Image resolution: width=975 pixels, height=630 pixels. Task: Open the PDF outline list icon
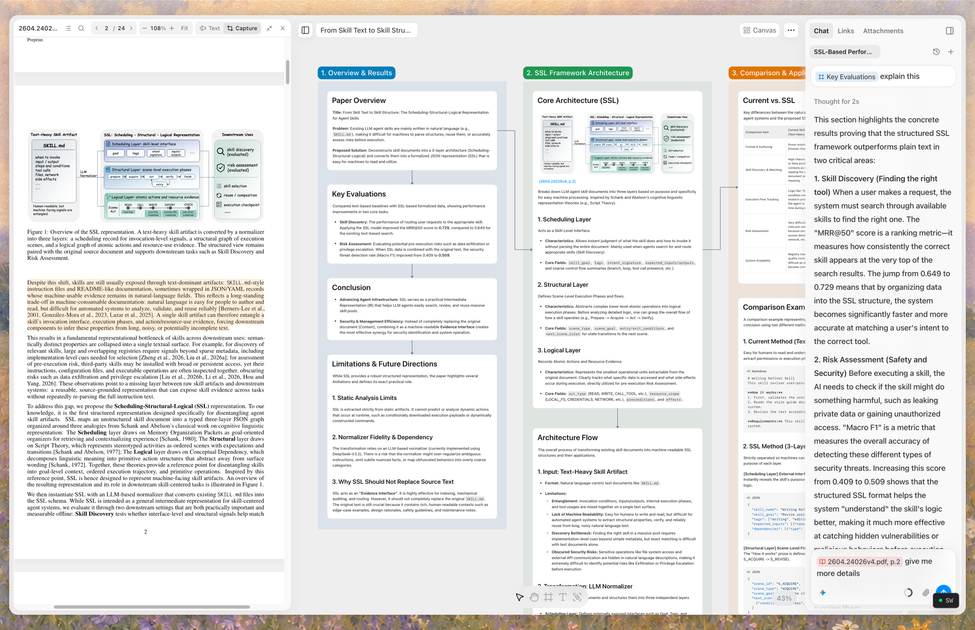click(68, 28)
